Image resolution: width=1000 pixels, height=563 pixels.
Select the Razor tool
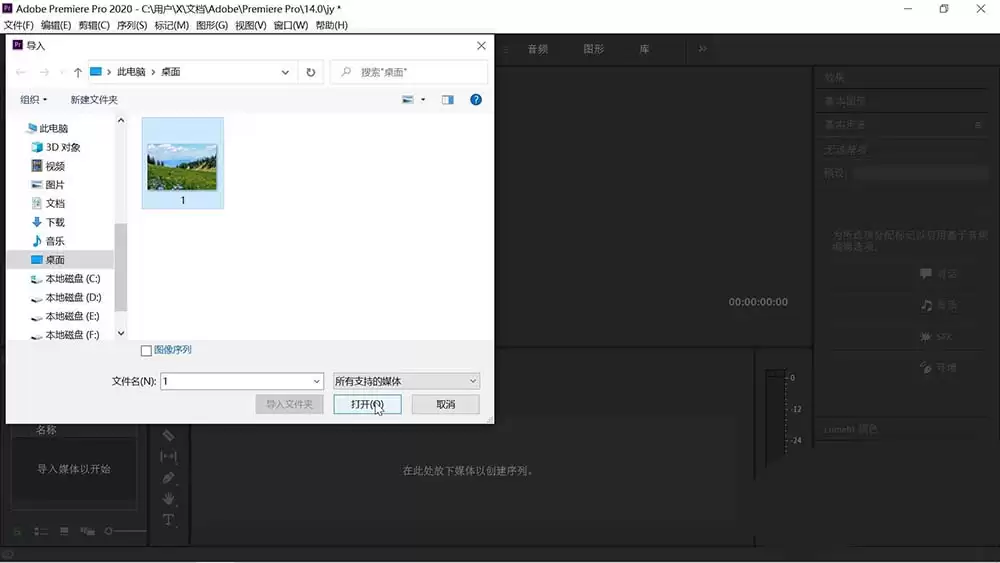pyautogui.click(x=168, y=435)
